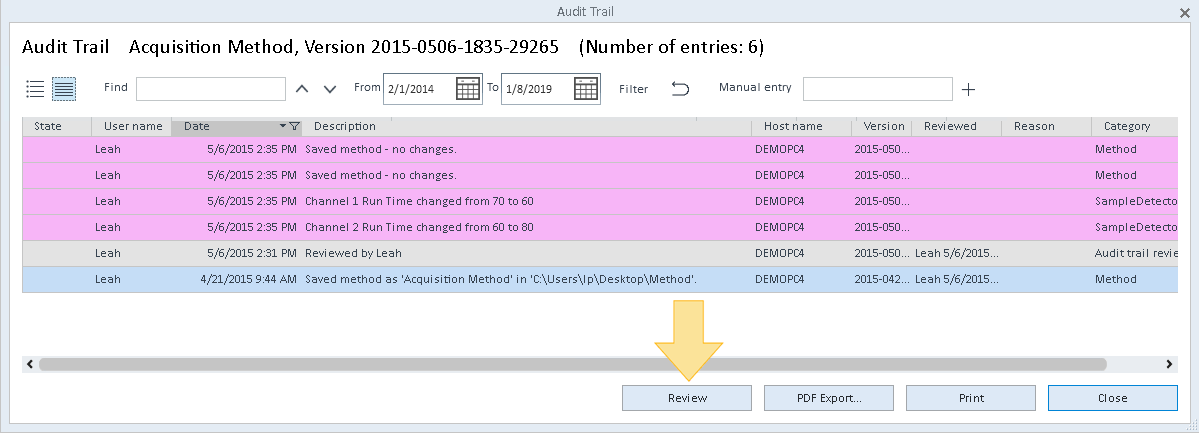Jump to previous find result arrow
Image resolution: width=1199 pixels, height=433 pixels.
click(x=302, y=89)
